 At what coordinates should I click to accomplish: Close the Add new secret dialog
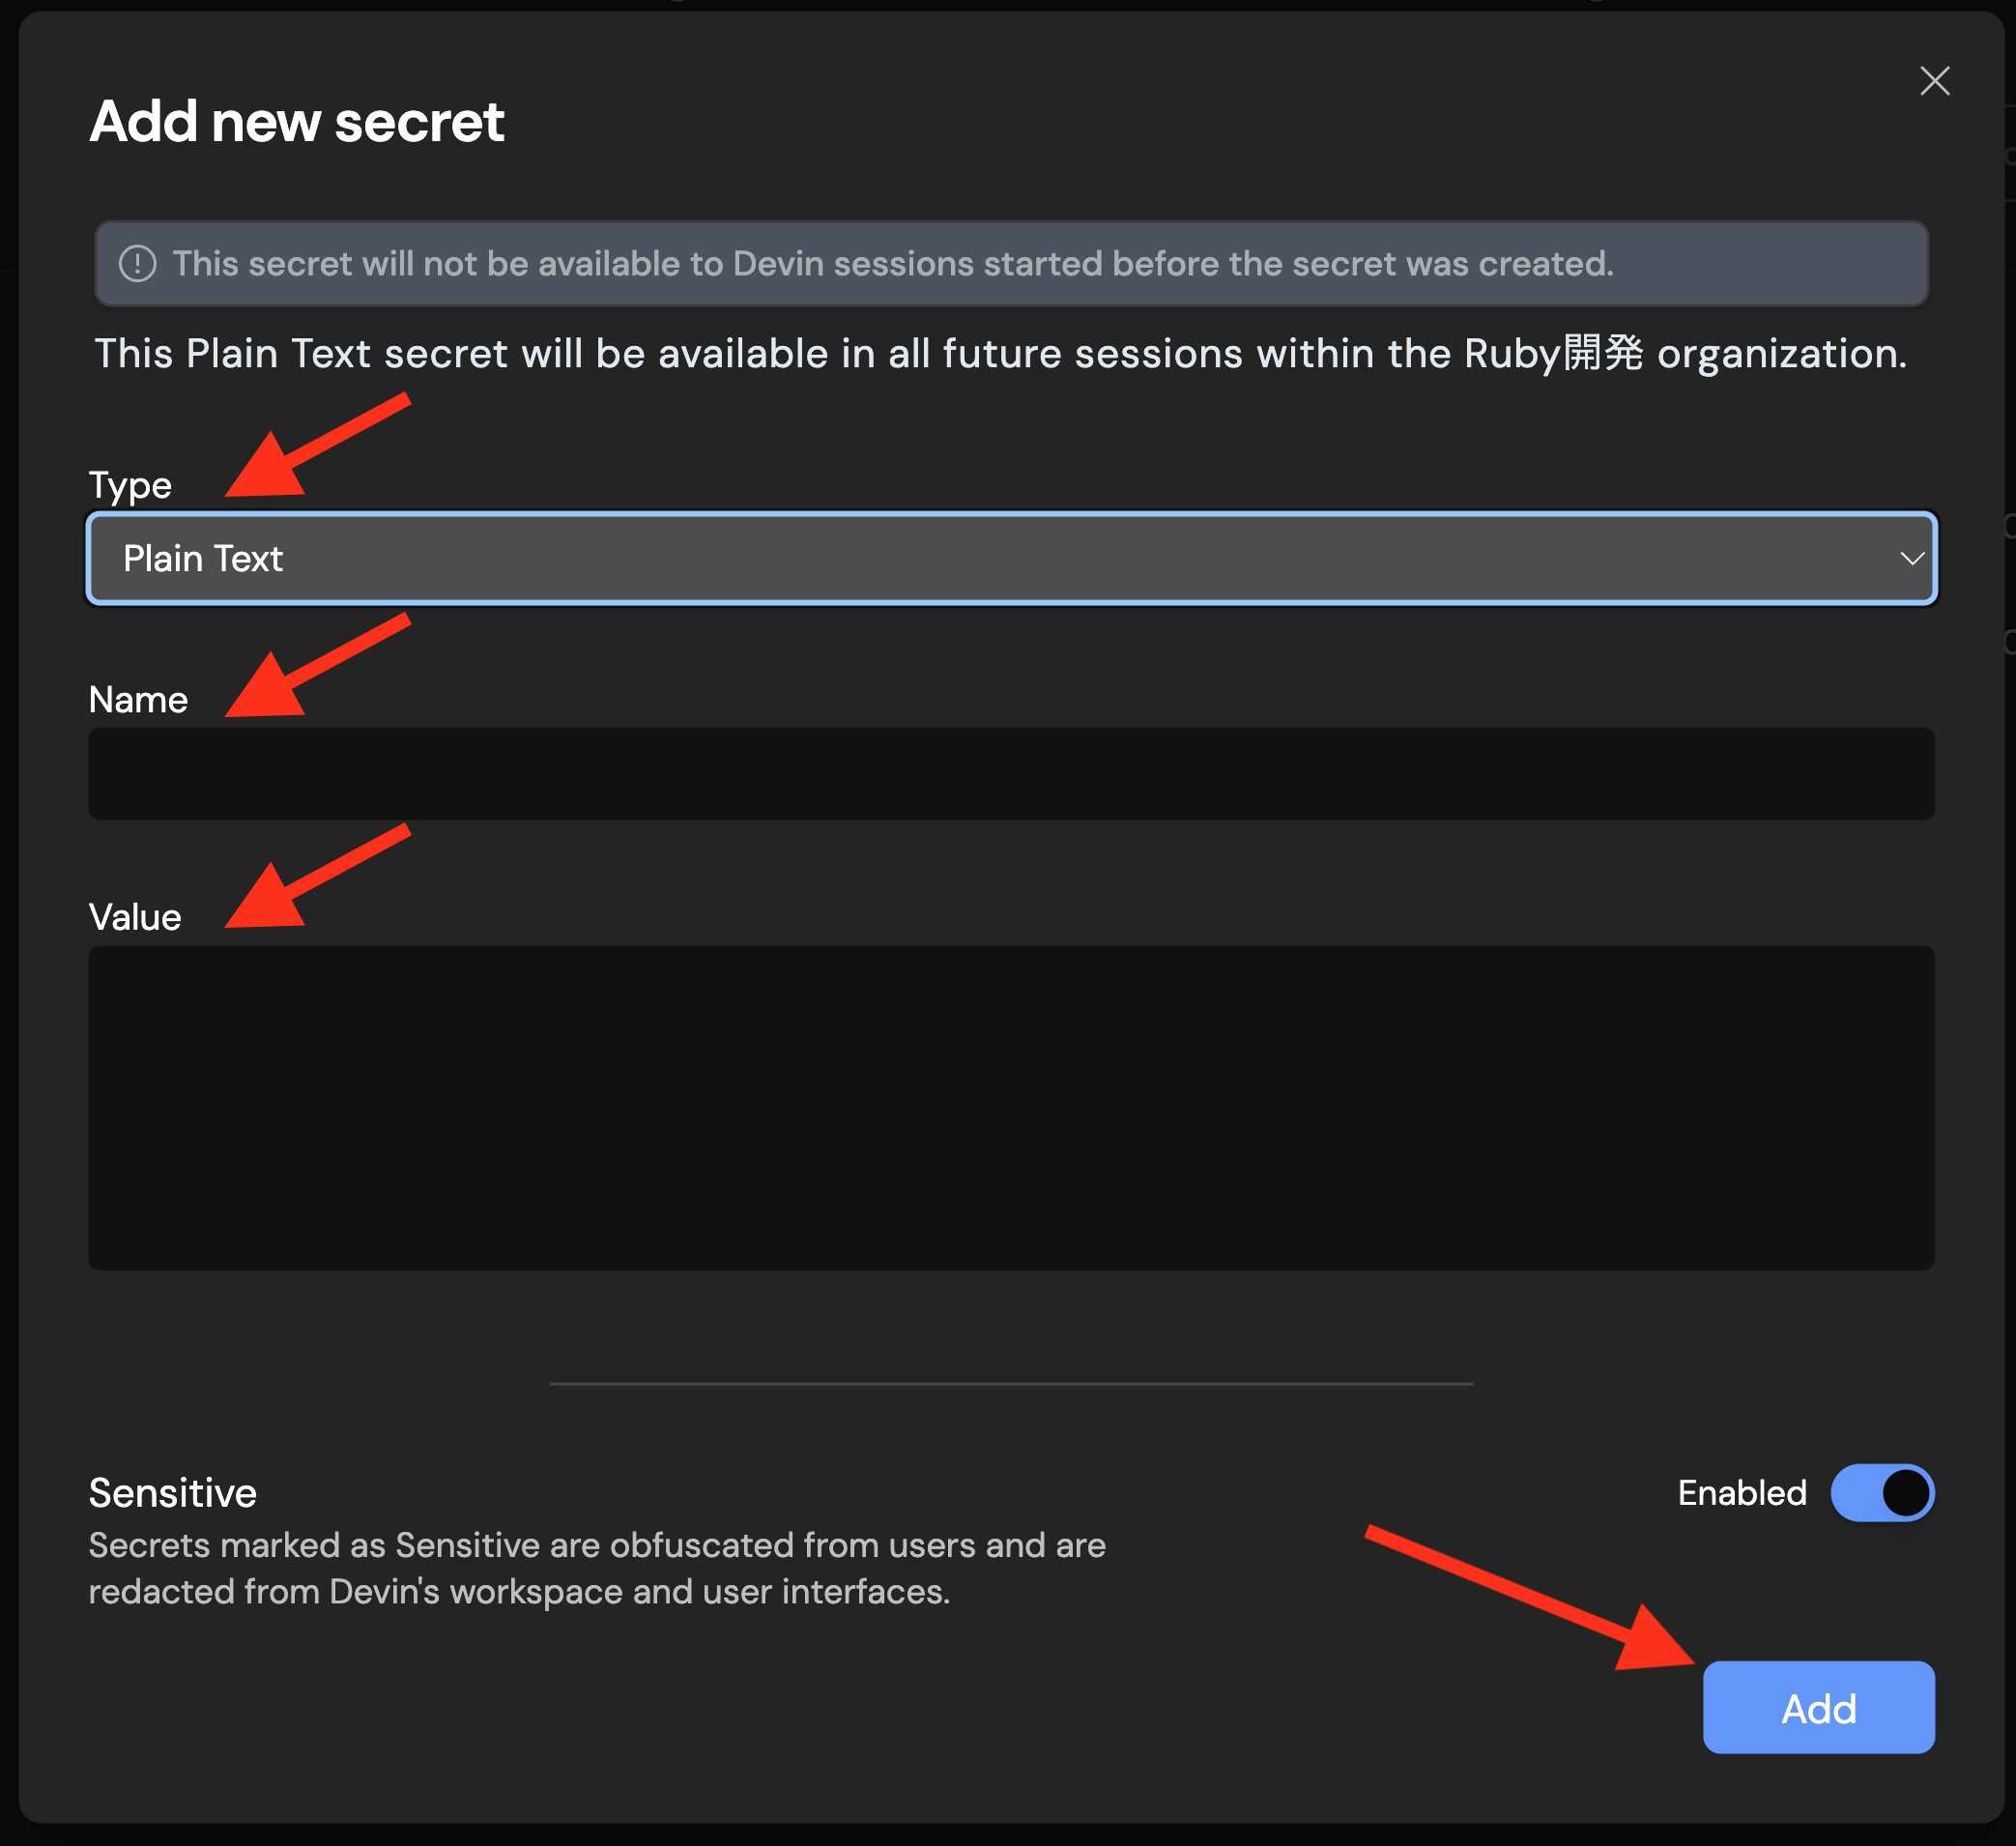click(1934, 81)
